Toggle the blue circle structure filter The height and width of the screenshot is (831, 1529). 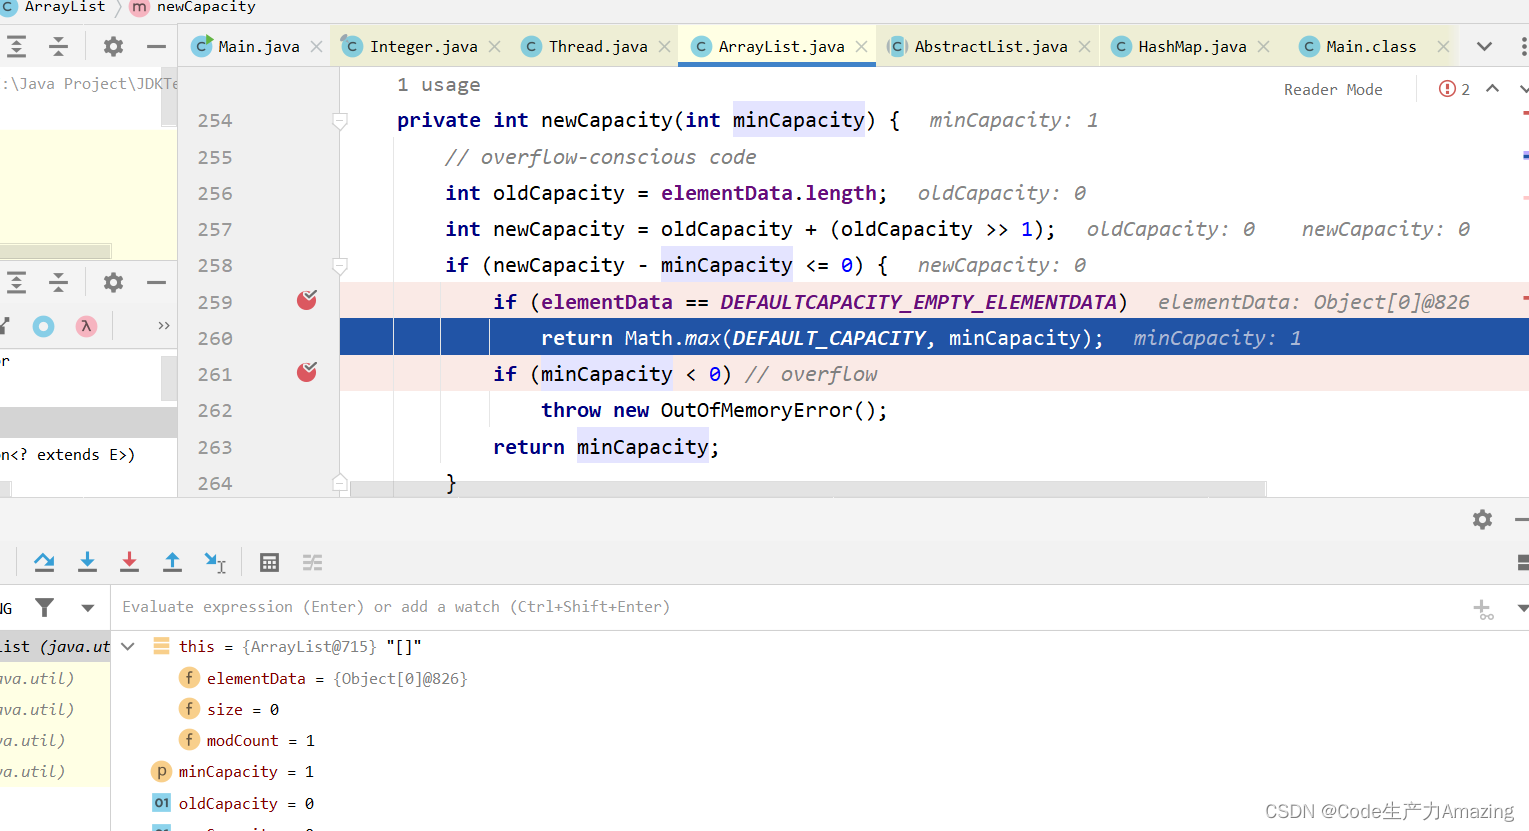43,326
